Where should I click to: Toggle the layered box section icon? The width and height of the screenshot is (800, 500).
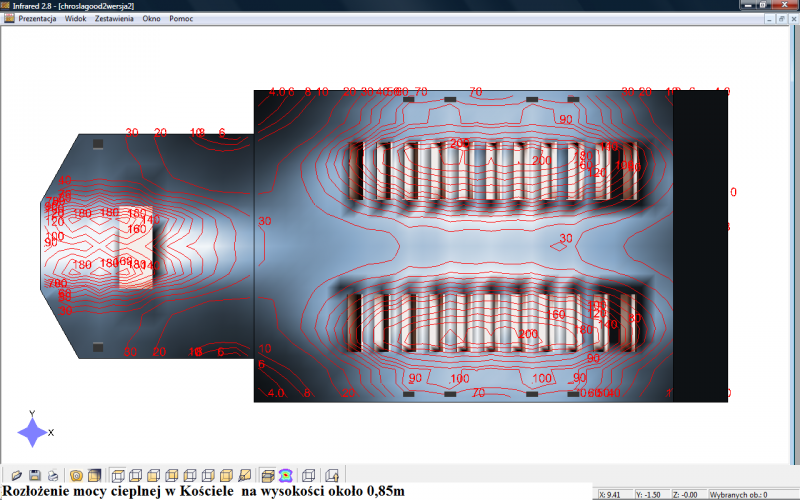268,476
